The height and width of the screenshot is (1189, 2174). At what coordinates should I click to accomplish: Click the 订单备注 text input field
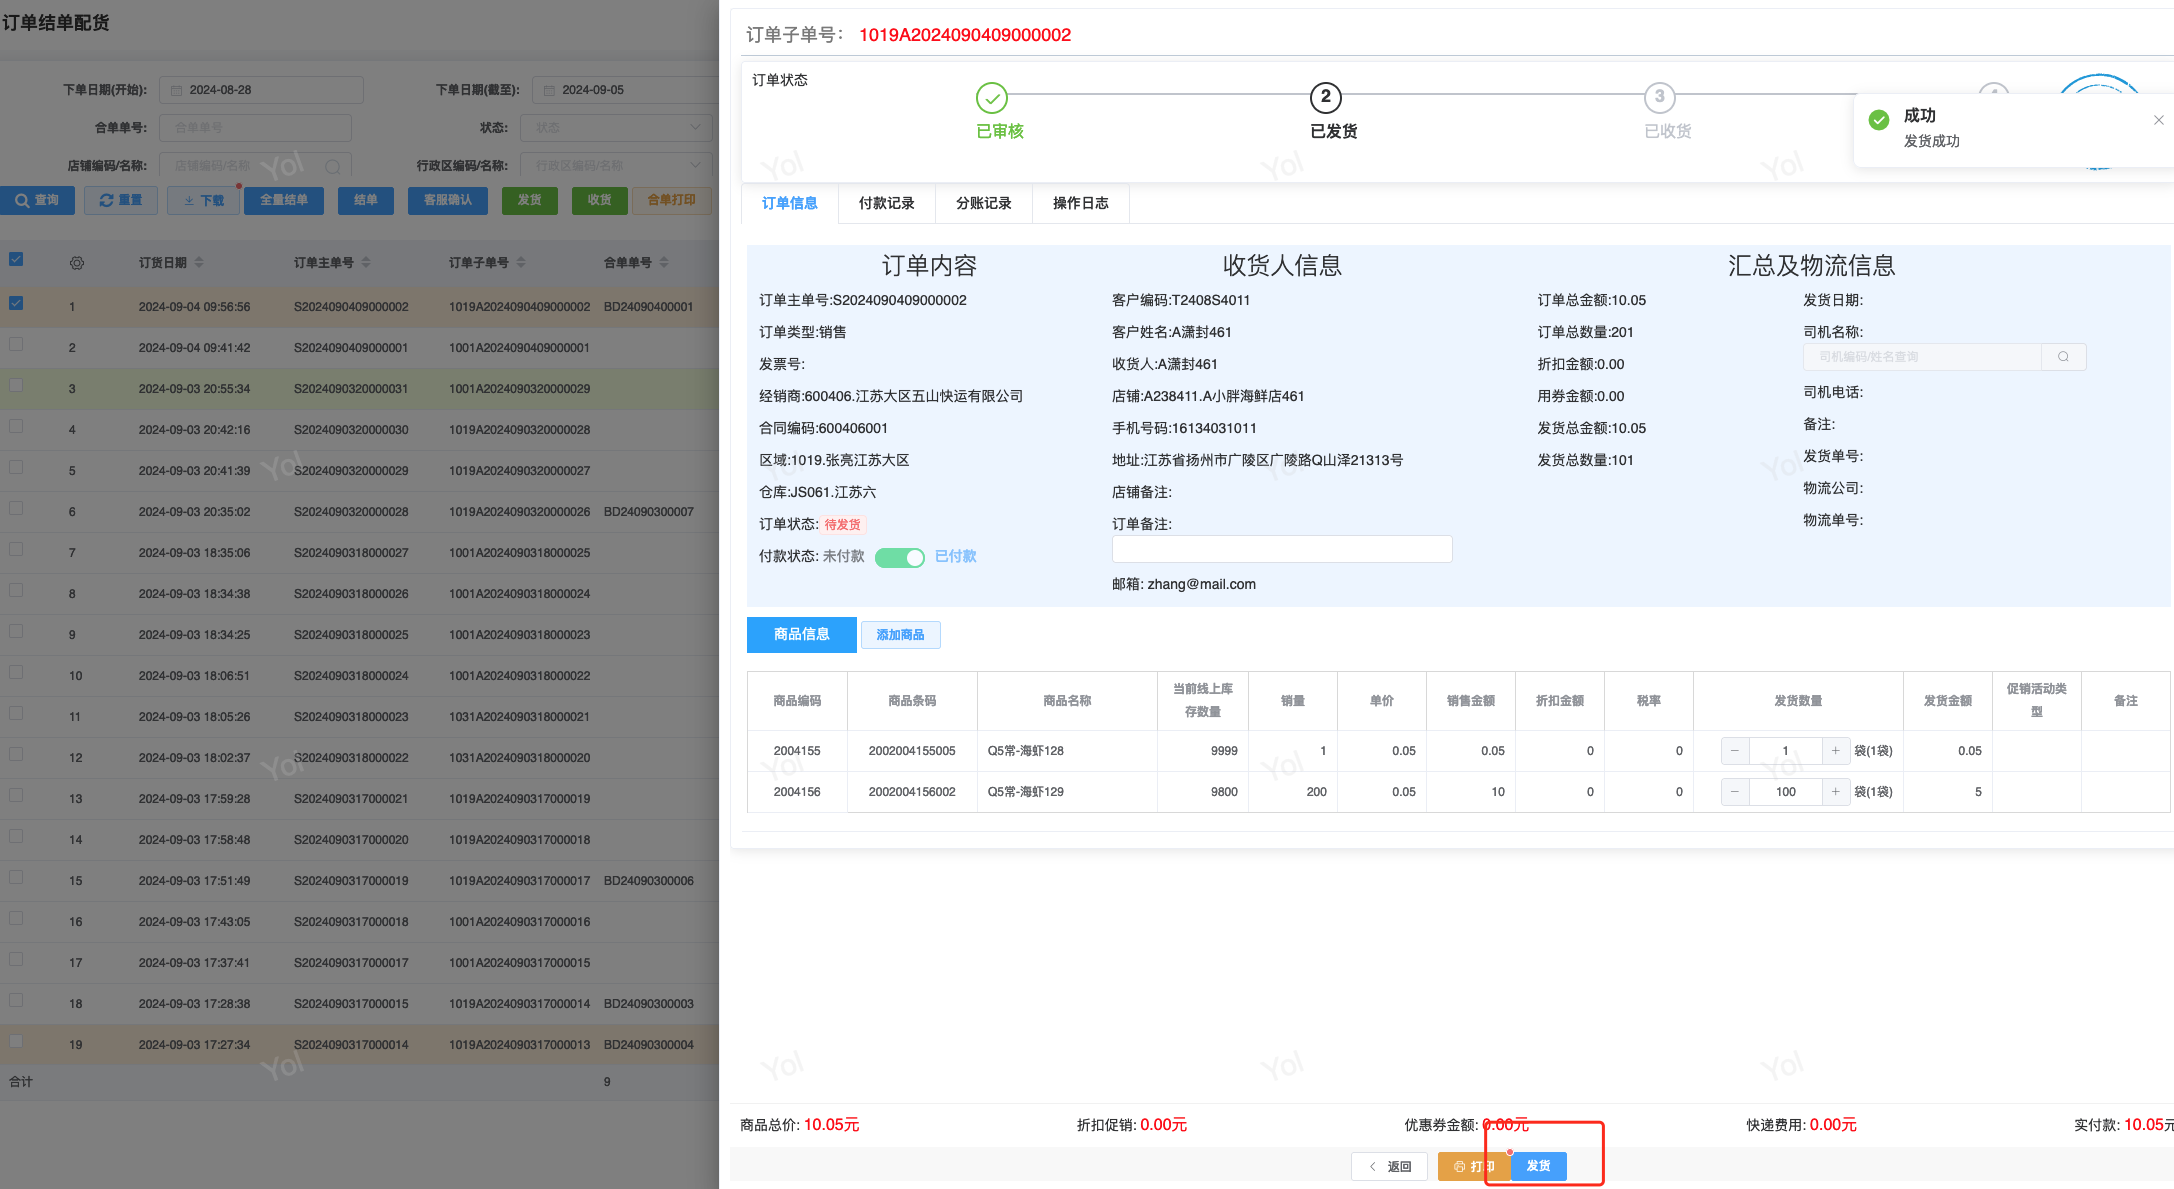pyautogui.click(x=1281, y=549)
